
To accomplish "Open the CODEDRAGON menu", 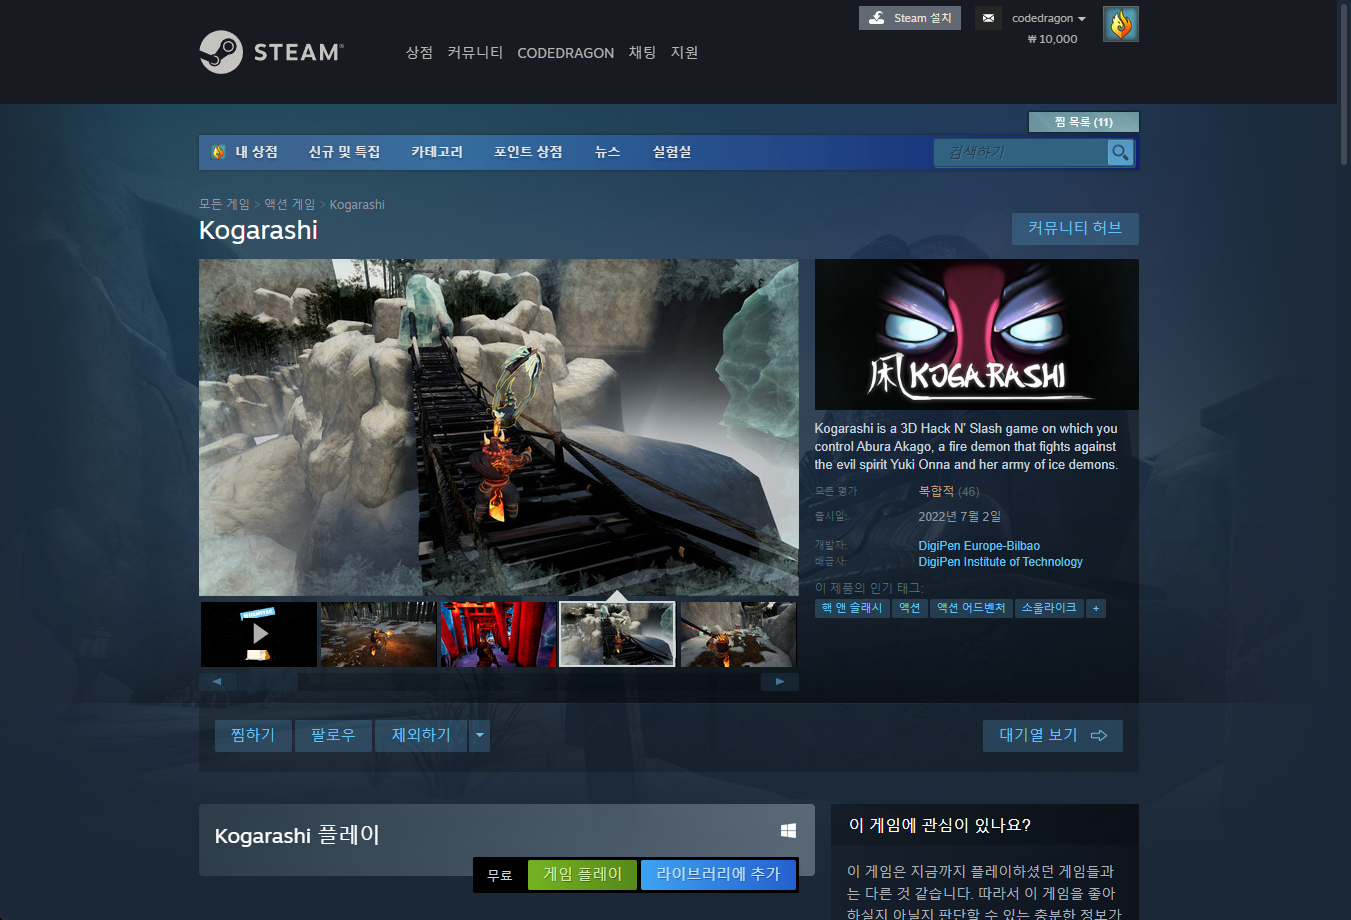I will tap(565, 53).
